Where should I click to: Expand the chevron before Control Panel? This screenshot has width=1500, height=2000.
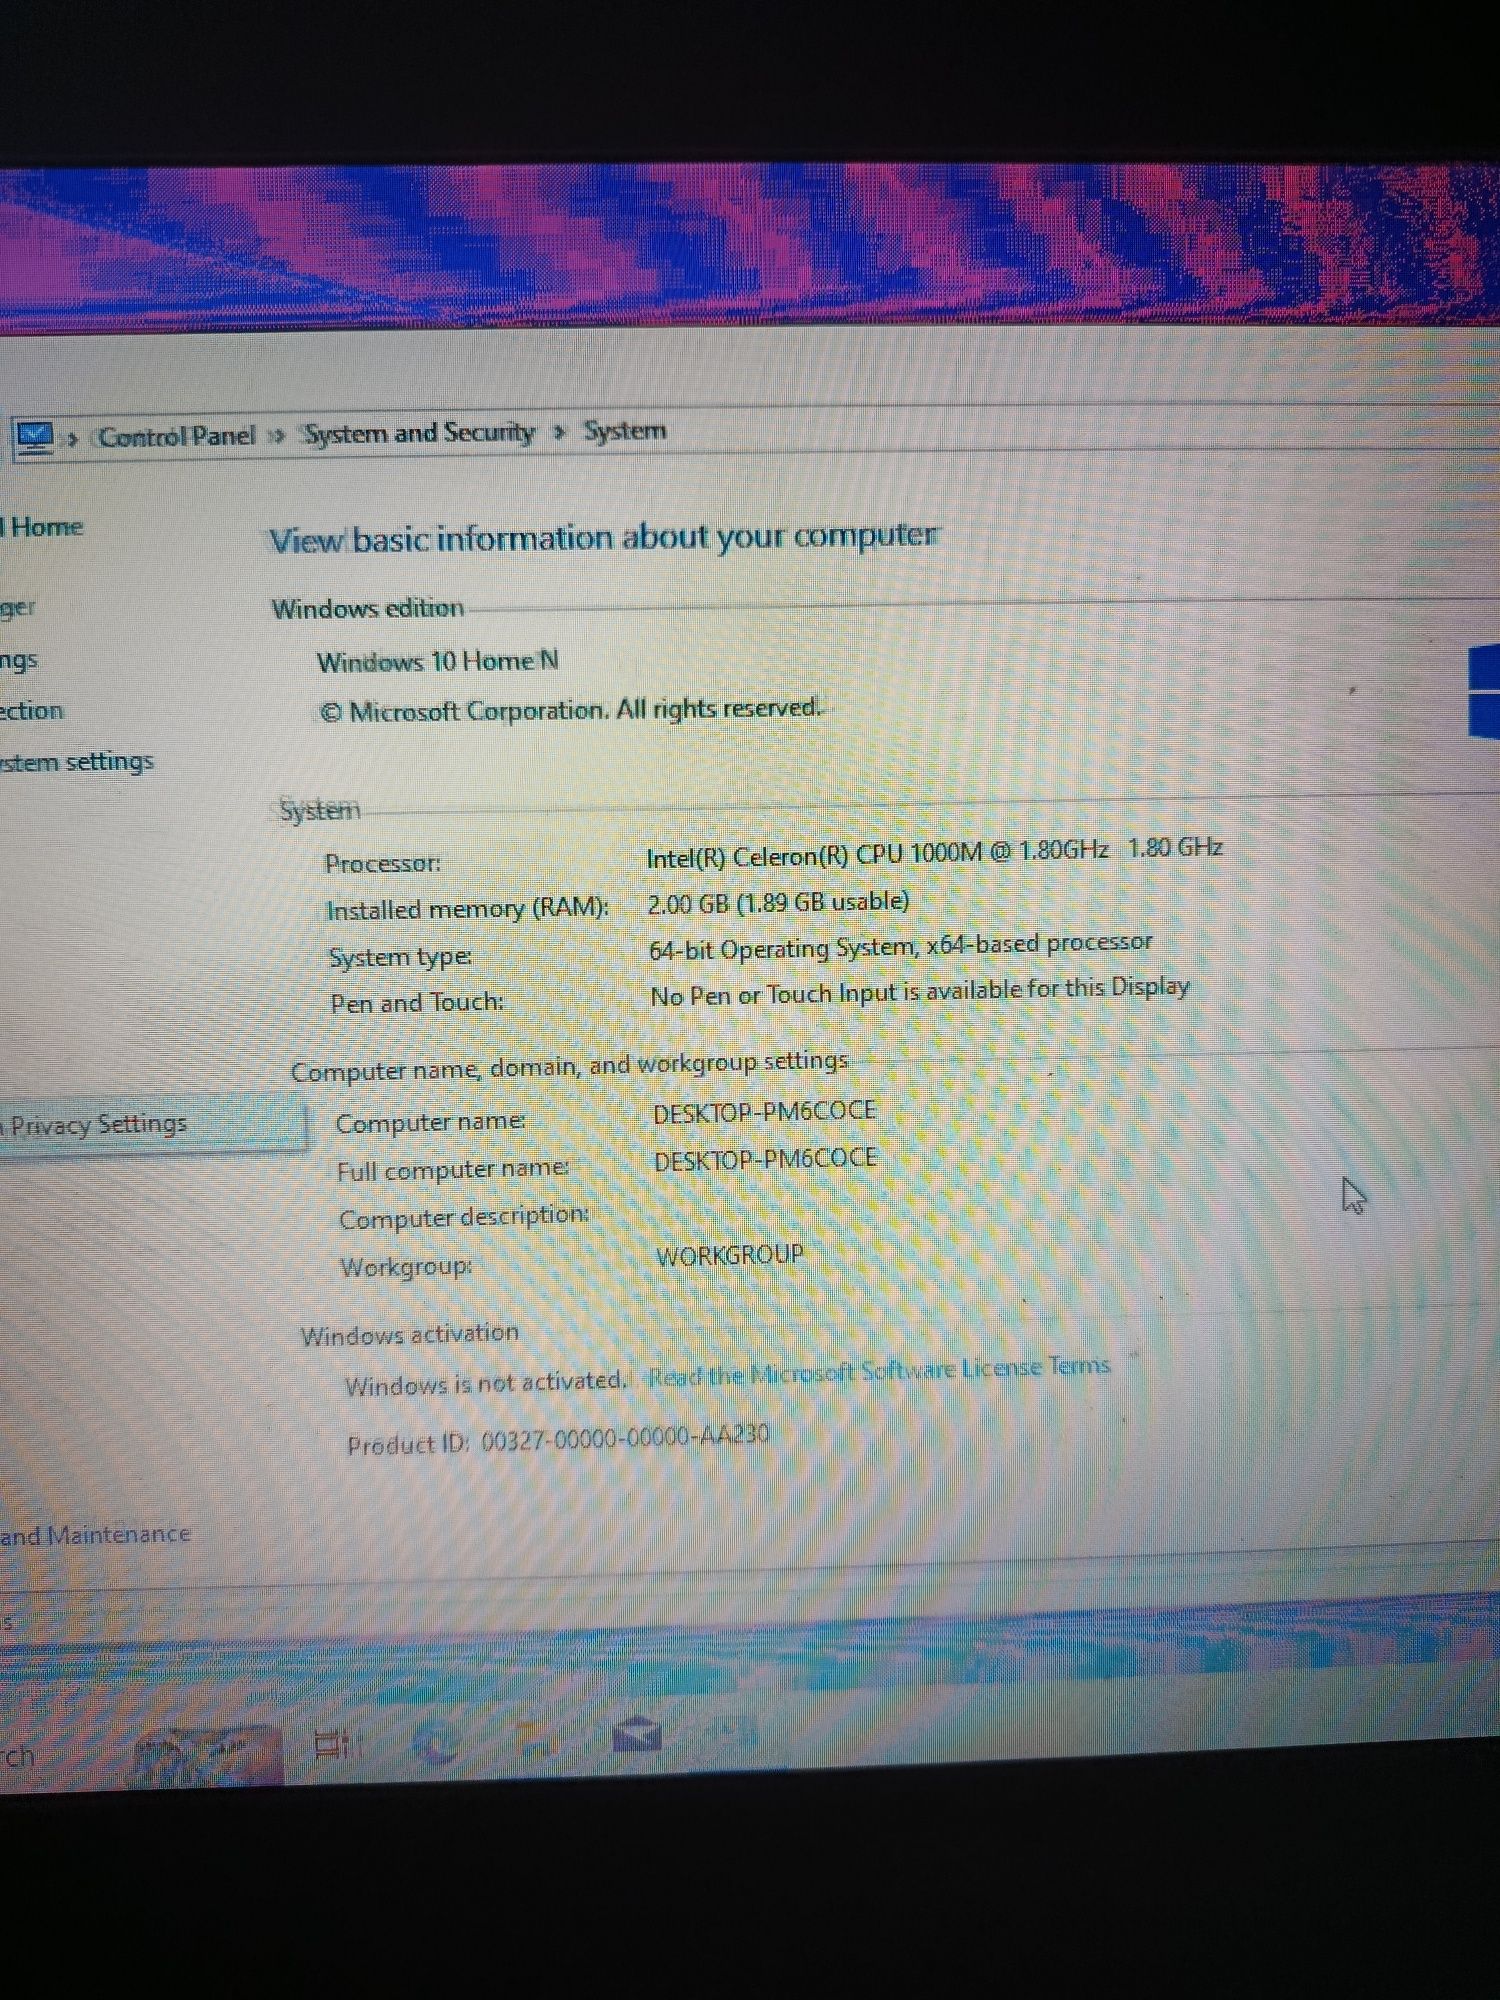pyautogui.click(x=72, y=439)
